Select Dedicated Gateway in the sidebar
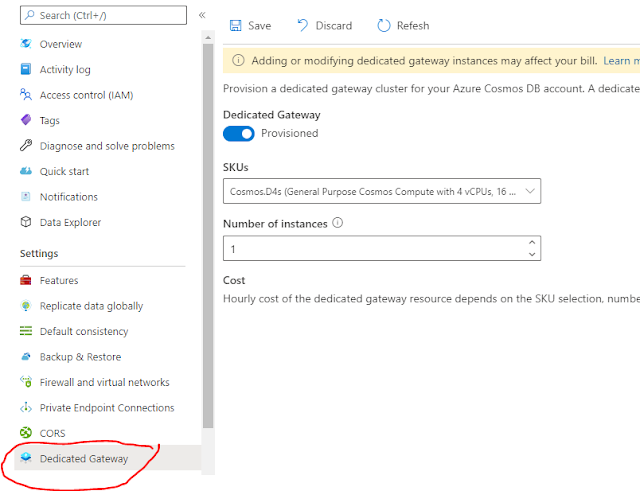The width and height of the screenshot is (640, 491). coord(108,458)
